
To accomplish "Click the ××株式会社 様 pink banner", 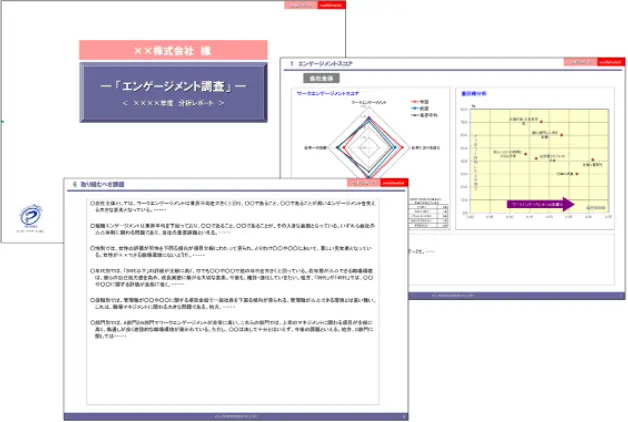I will pyautogui.click(x=173, y=49).
